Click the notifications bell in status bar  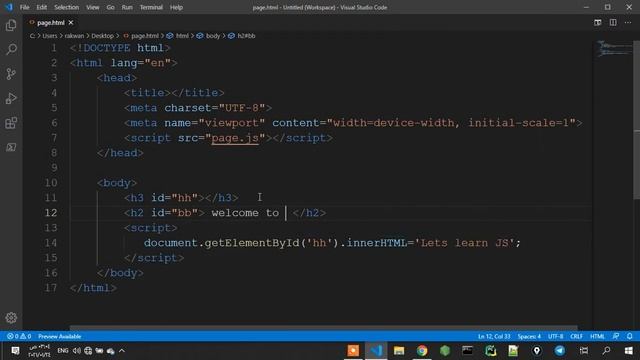click(x=629, y=336)
